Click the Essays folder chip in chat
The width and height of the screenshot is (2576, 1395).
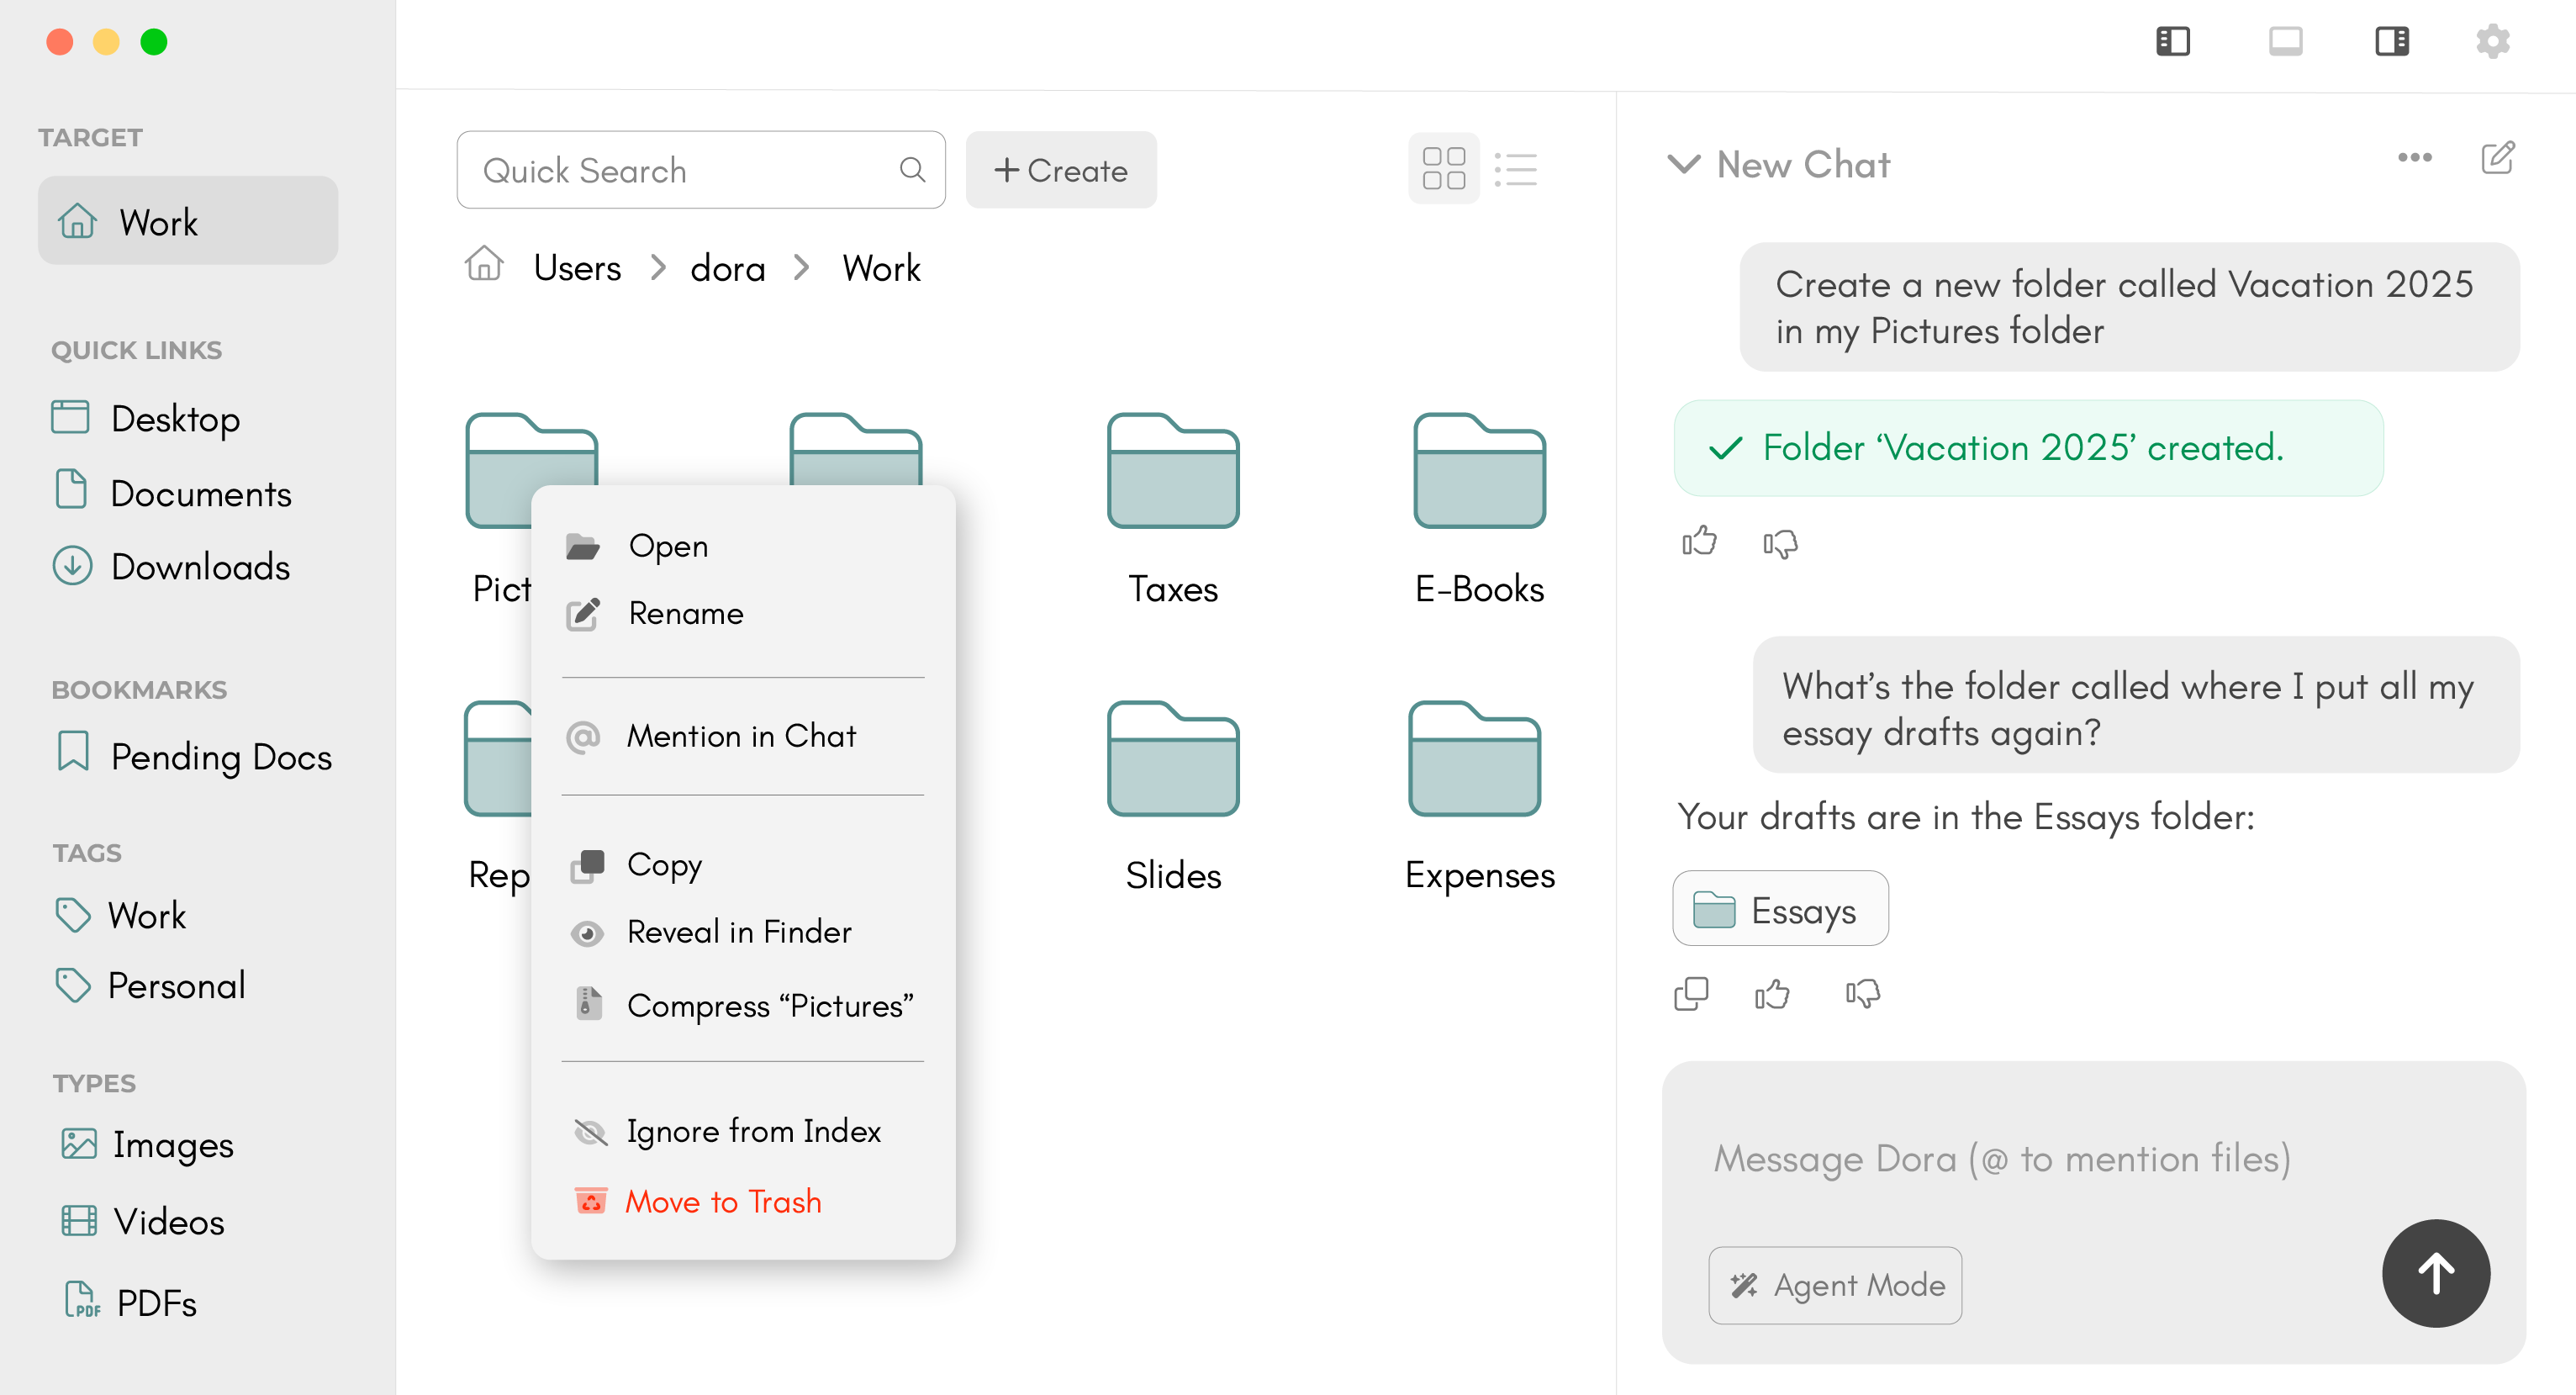click(x=1780, y=909)
